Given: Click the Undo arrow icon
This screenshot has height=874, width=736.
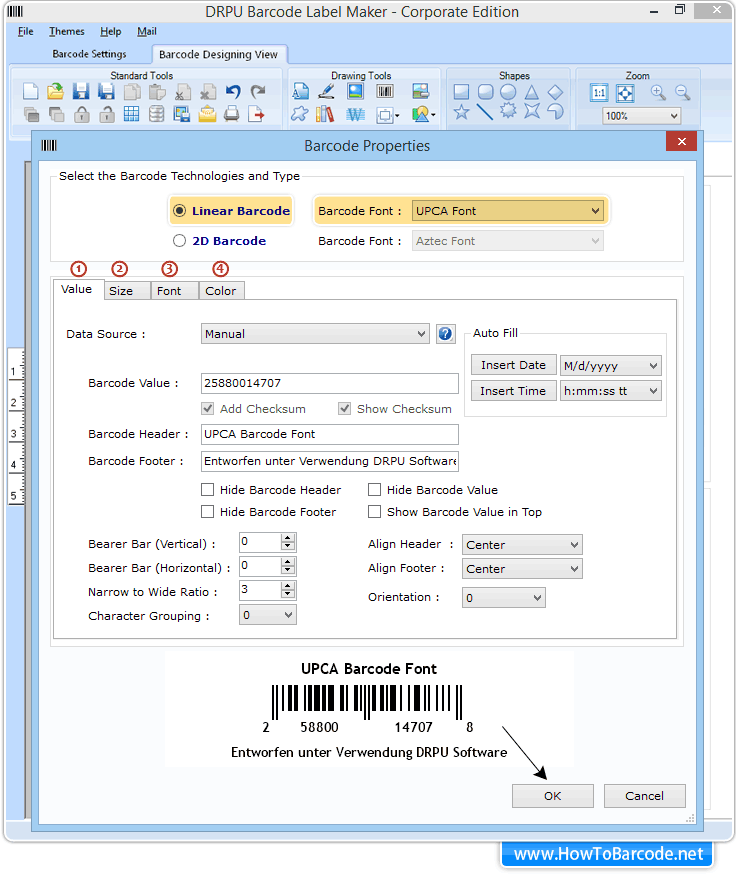Looking at the screenshot, I should (x=233, y=92).
